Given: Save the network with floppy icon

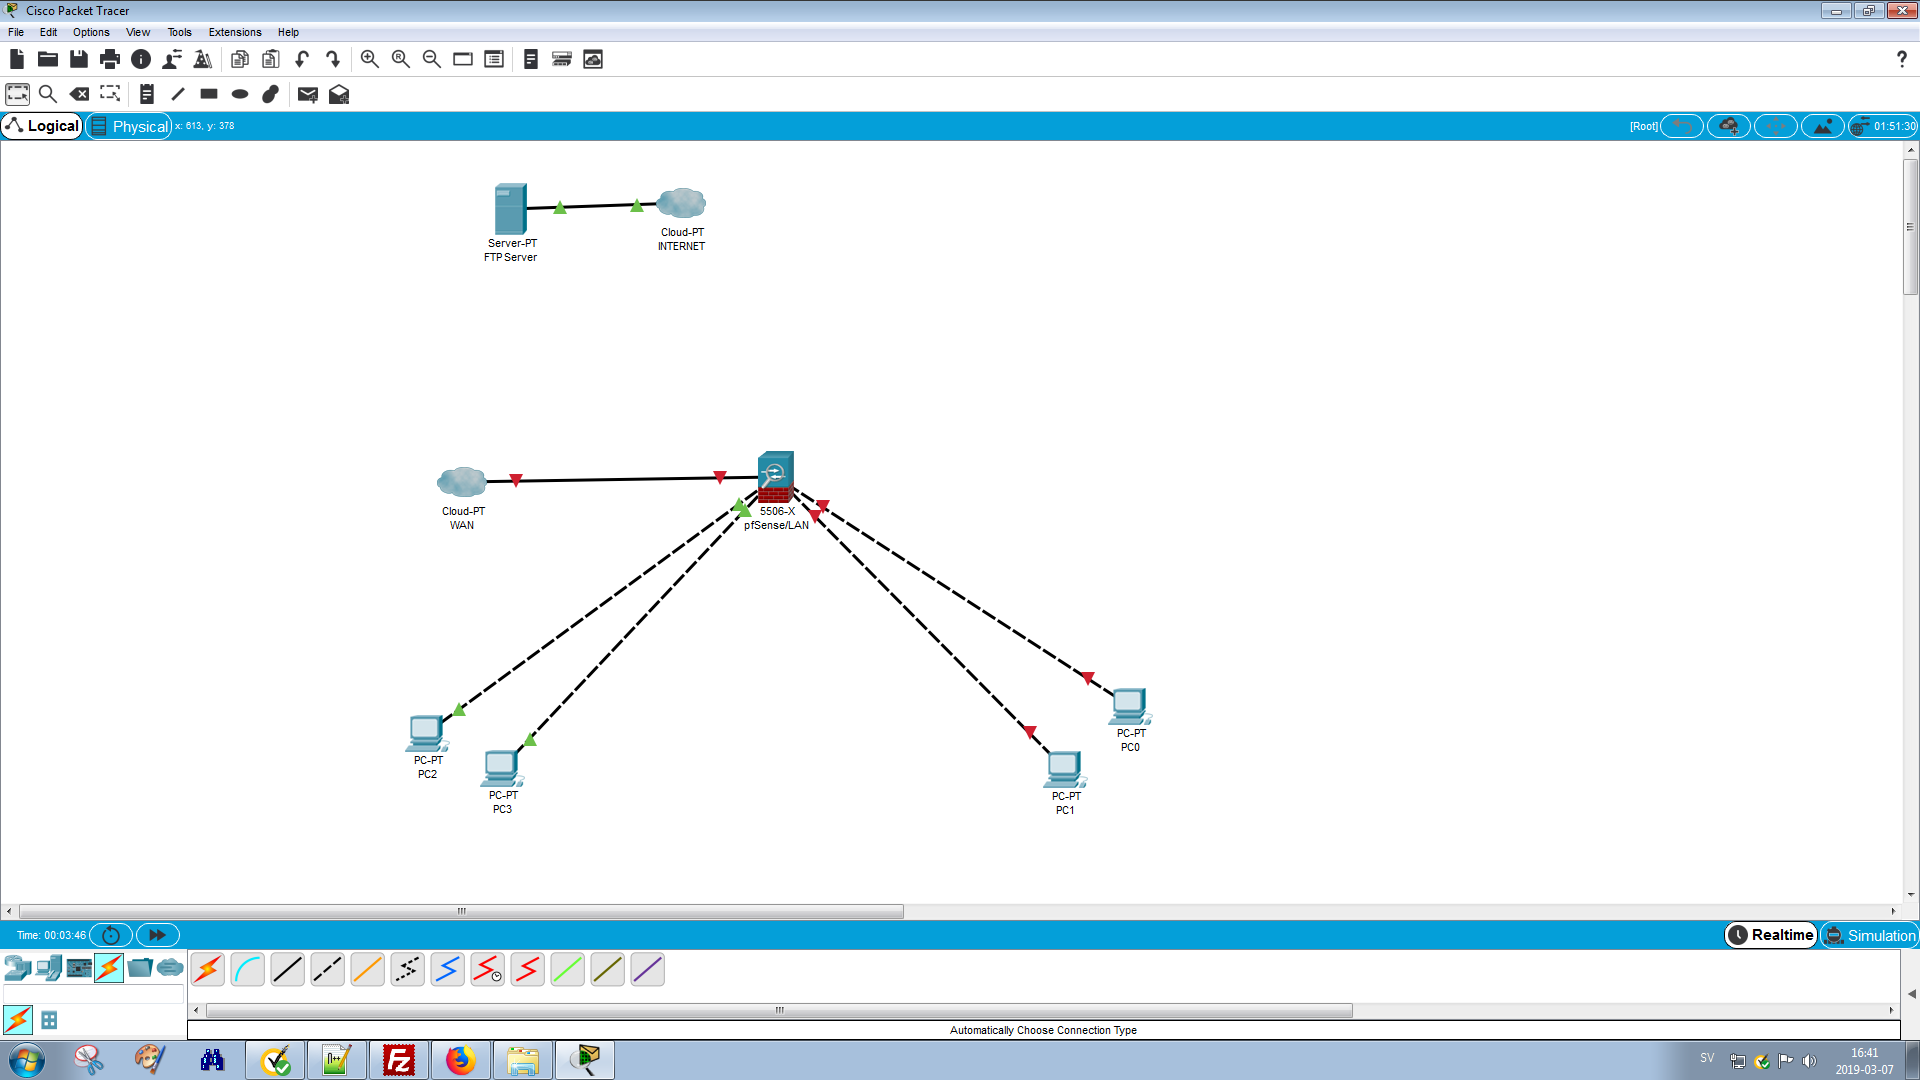Looking at the screenshot, I should (79, 59).
